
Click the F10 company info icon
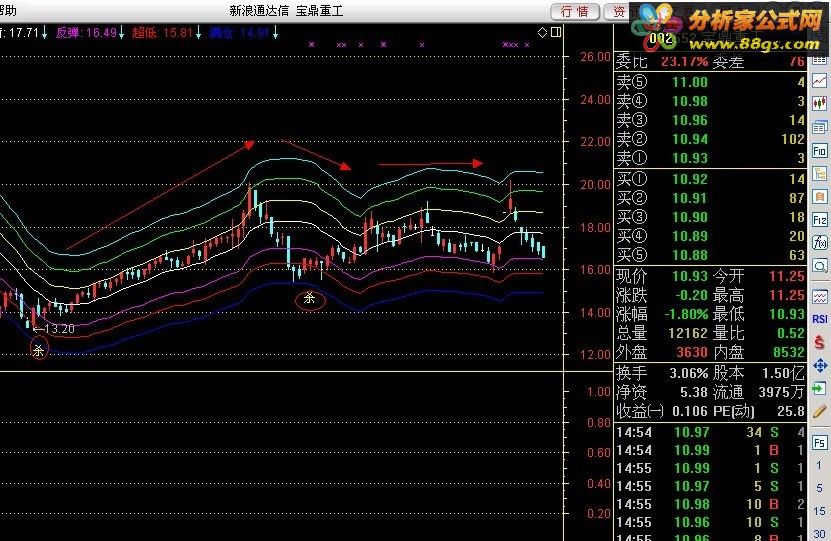coord(819,151)
